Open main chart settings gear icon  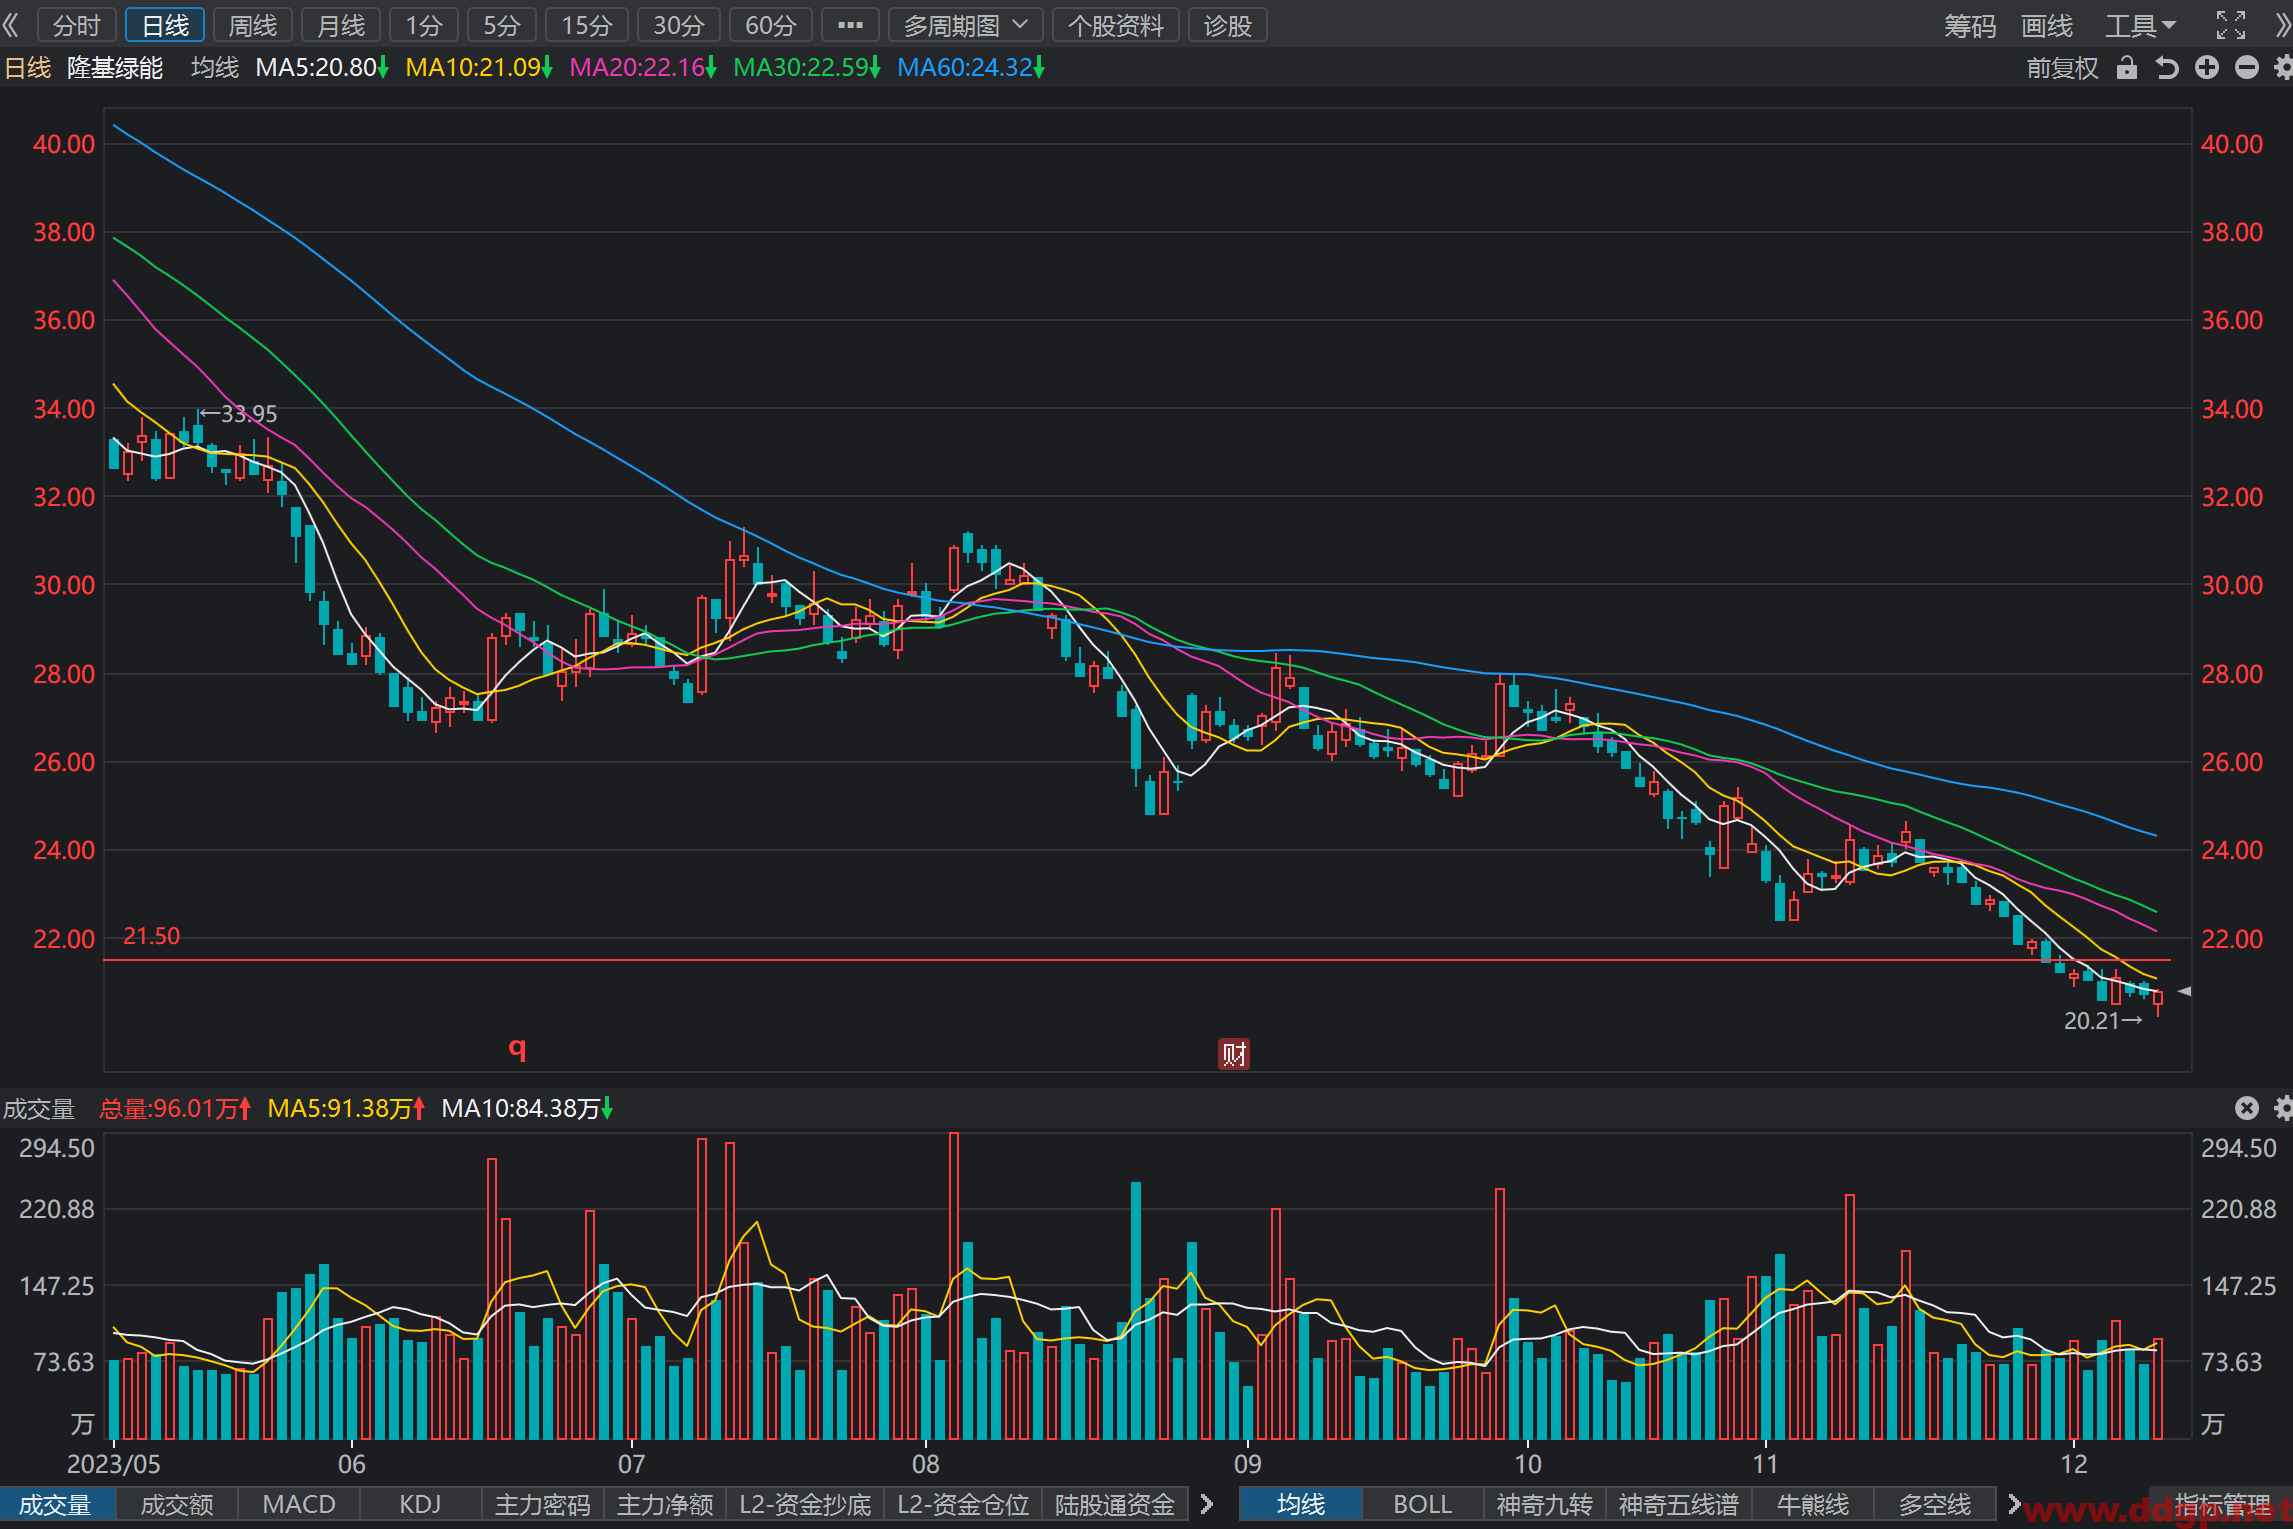point(2283,68)
